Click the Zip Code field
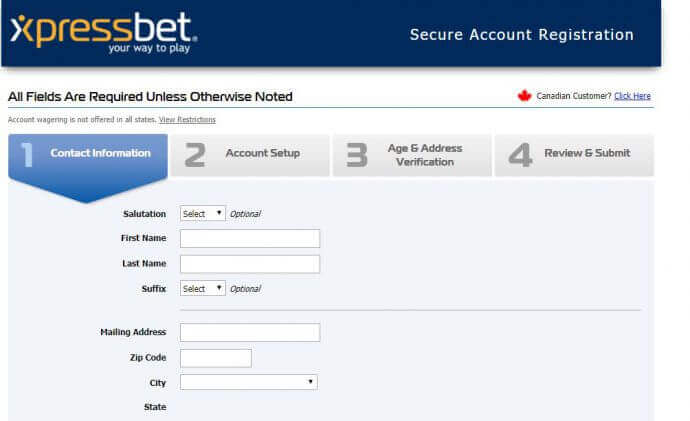690x421 pixels. pyautogui.click(x=216, y=358)
